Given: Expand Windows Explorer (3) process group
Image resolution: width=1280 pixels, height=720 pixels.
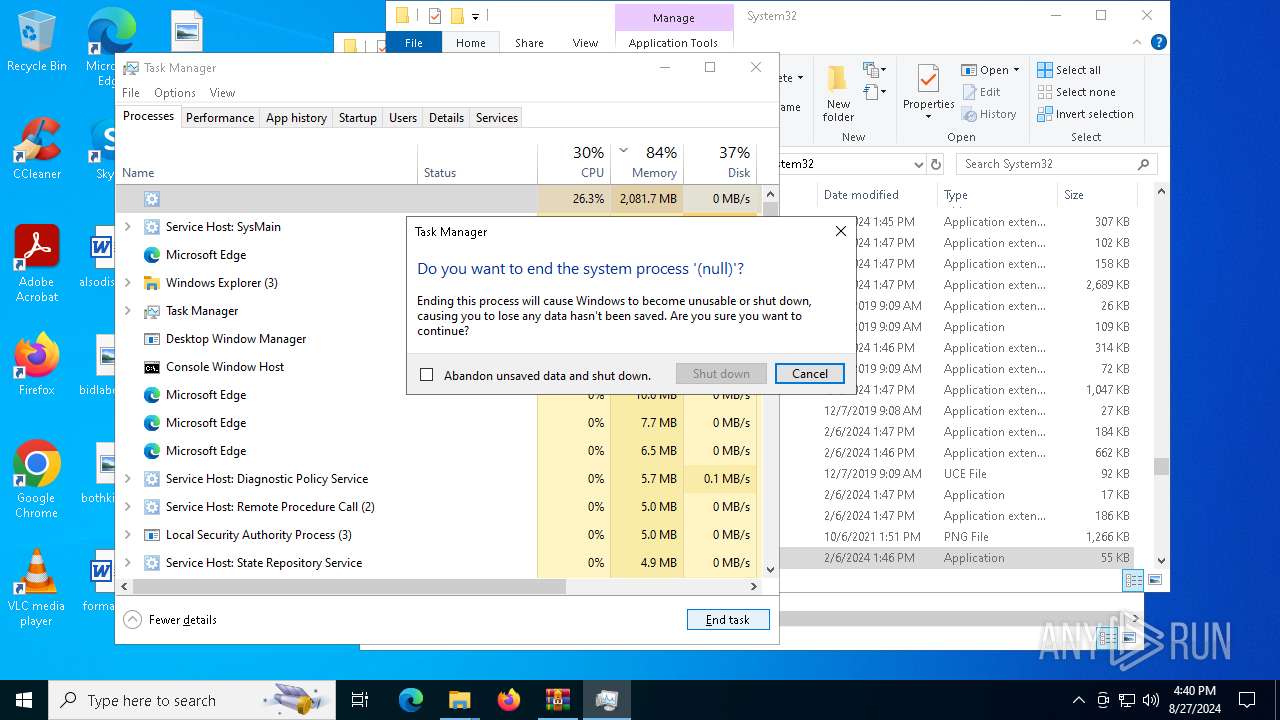Looking at the screenshot, I should 127,283.
